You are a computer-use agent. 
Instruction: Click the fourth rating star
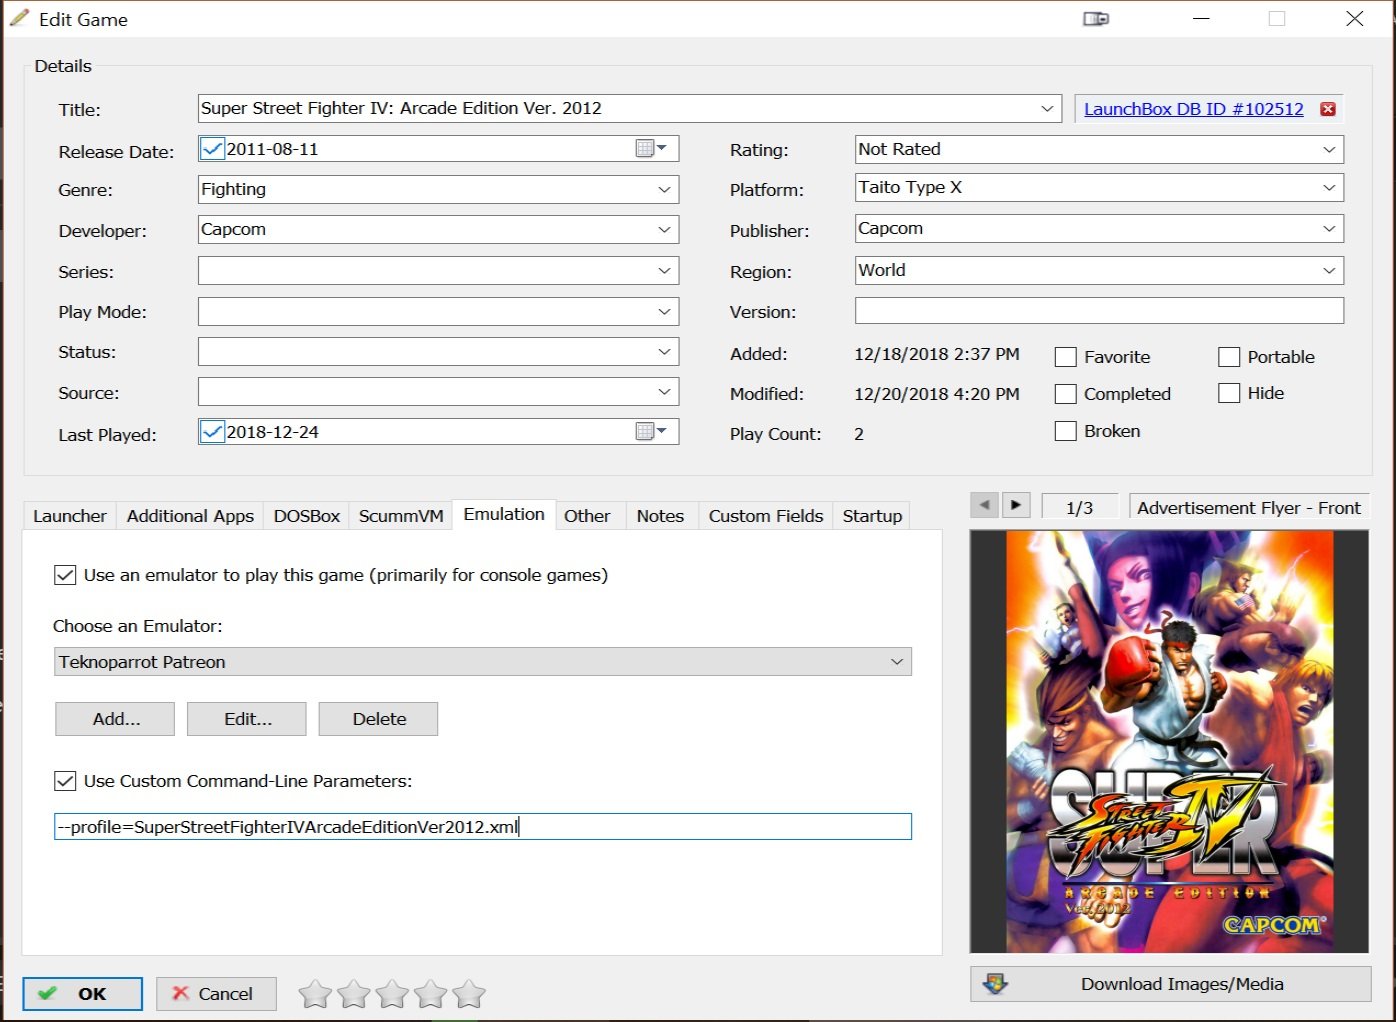click(430, 994)
